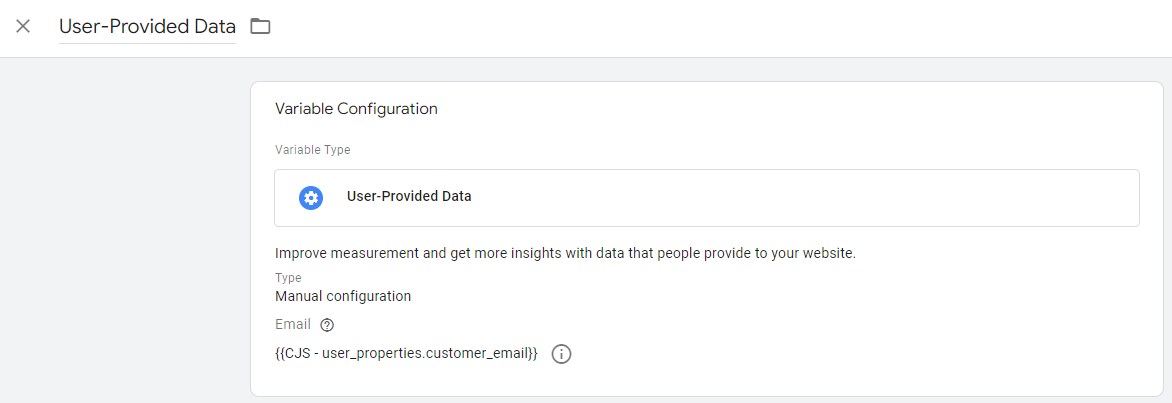Click empty space inside the variable type box
Screen dimensions: 1172x403
[x=800, y=197]
